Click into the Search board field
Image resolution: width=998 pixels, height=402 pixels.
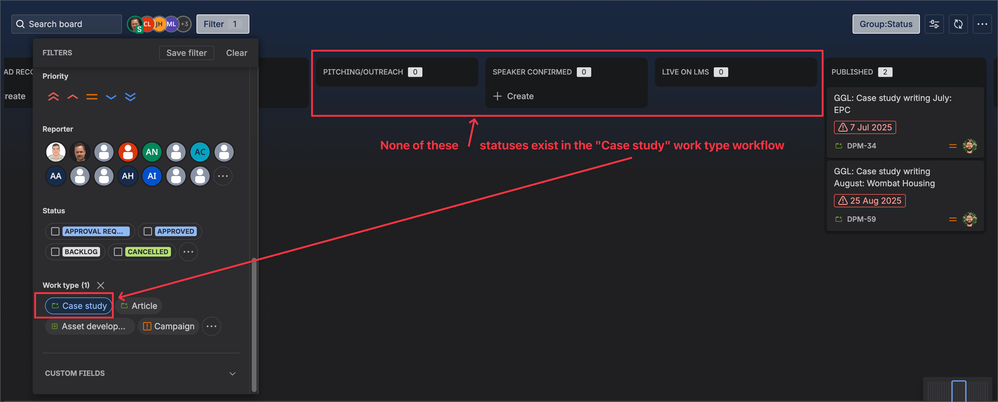pyautogui.click(x=66, y=24)
